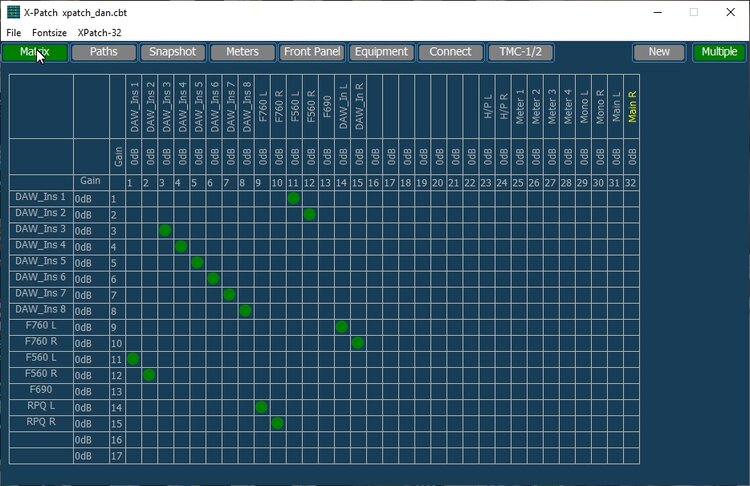750x486 pixels.
Task: Click the X-Patch app icon in title bar
Action: [x=13, y=12]
